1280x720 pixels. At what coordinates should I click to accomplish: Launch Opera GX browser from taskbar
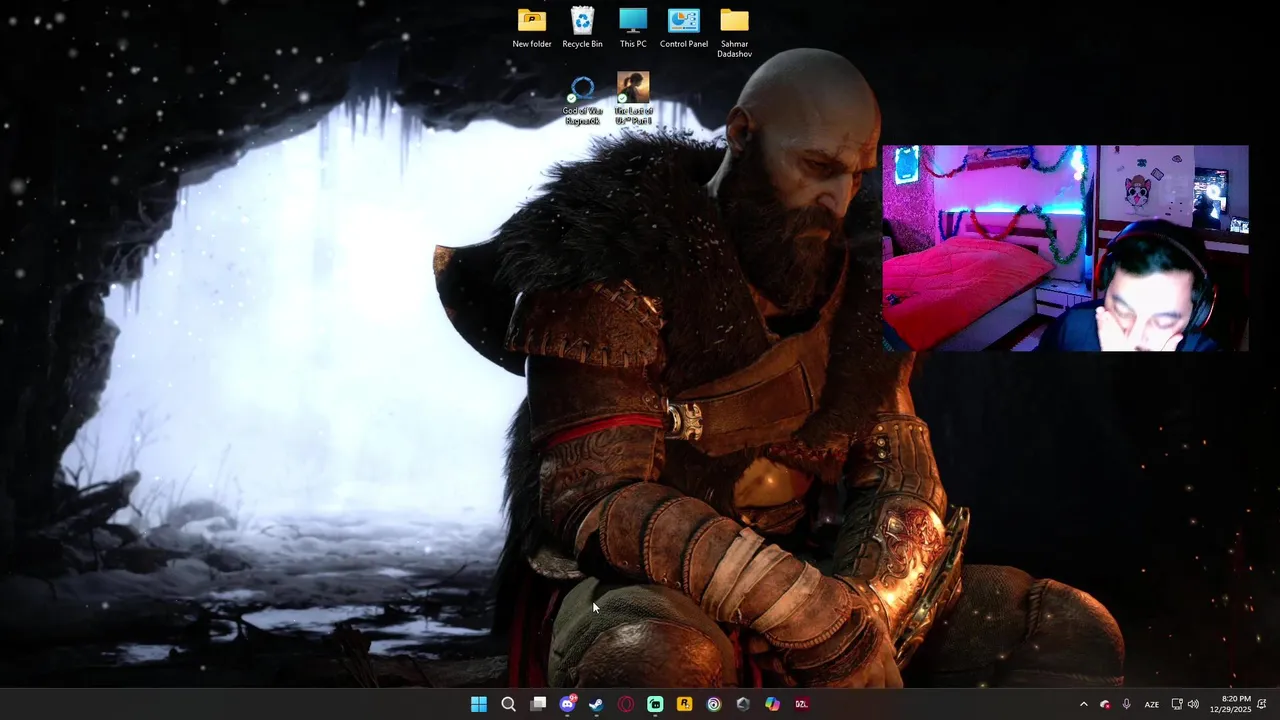tap(626, 704)
